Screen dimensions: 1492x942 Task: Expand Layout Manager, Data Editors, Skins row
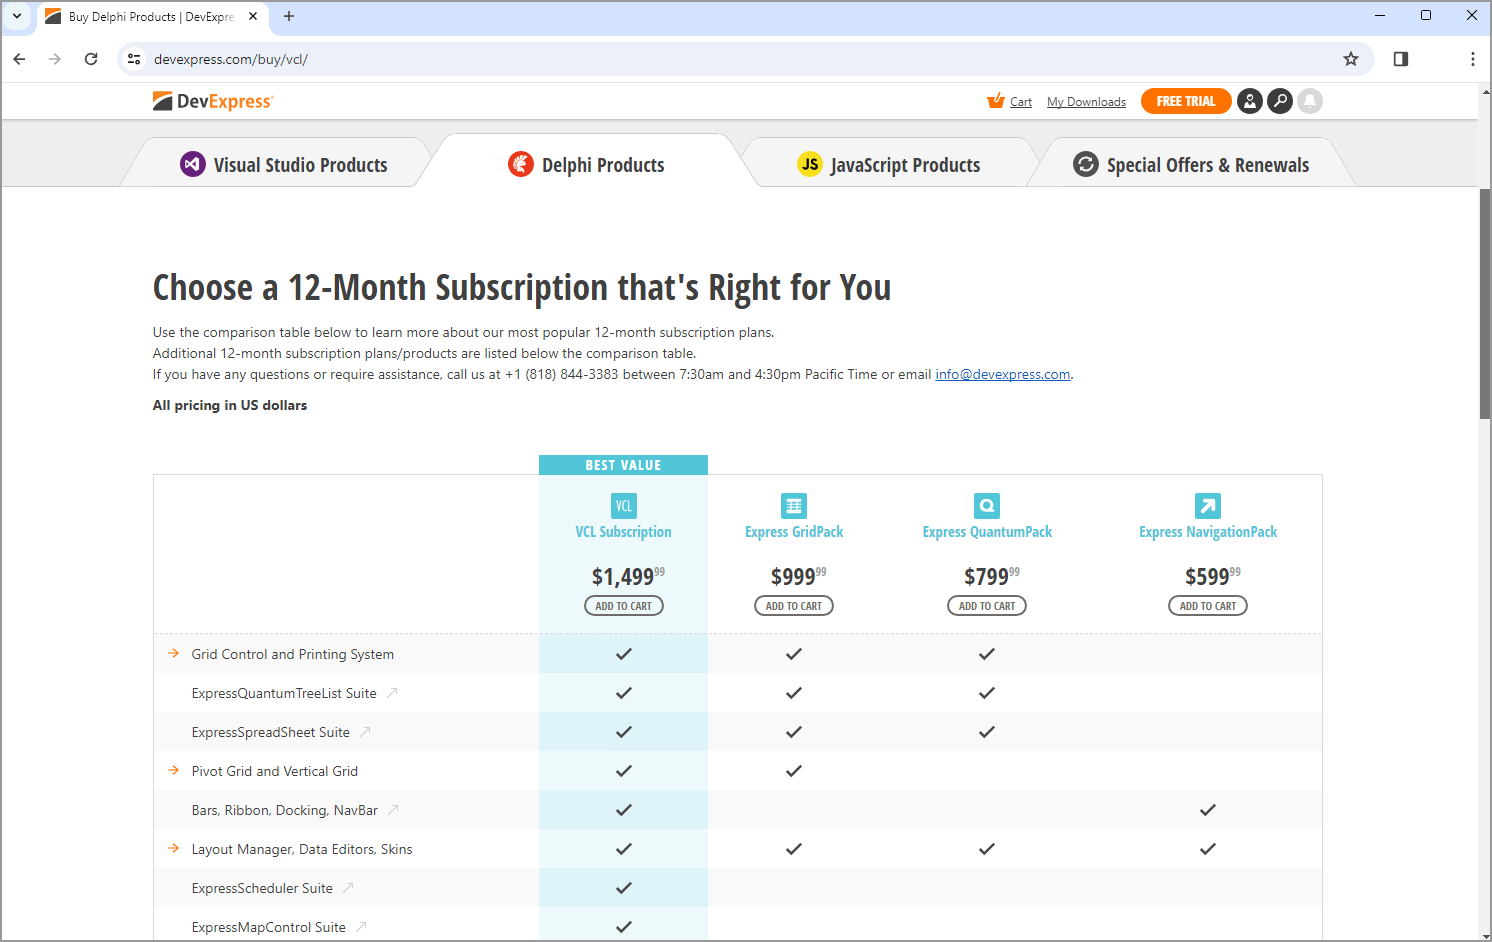click(174, 849)
